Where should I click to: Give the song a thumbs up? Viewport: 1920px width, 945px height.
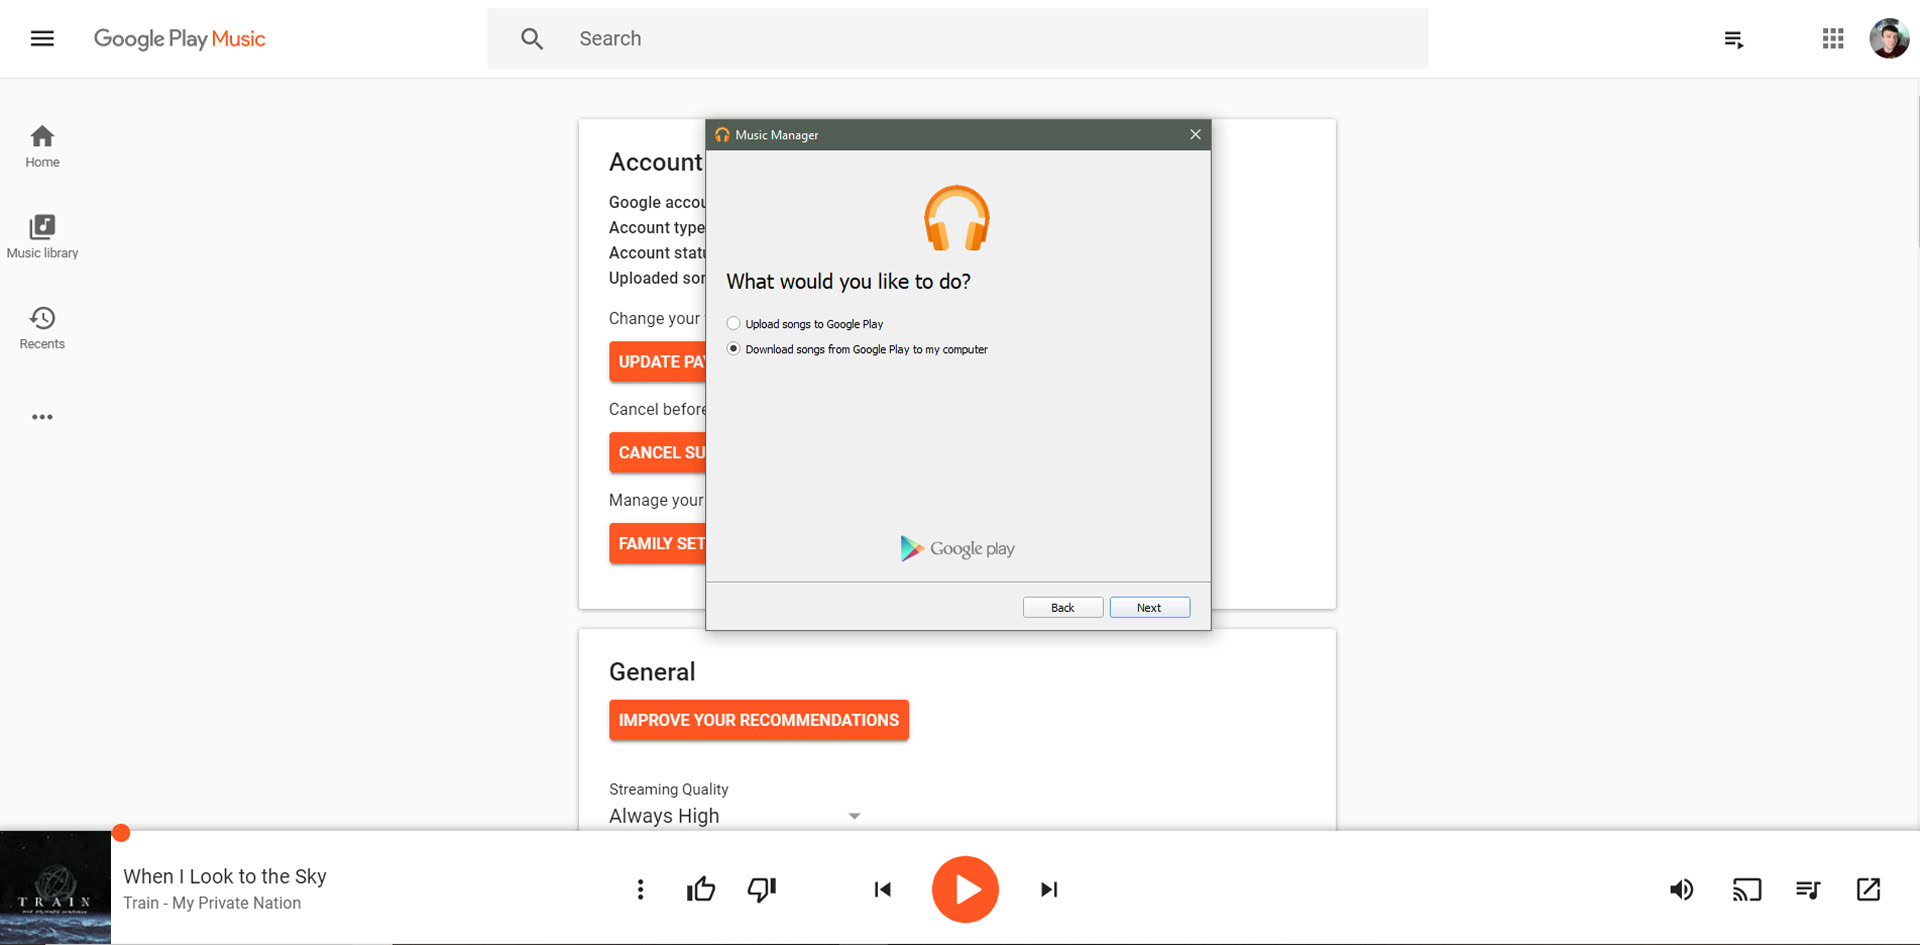click(x=701, y=889)
